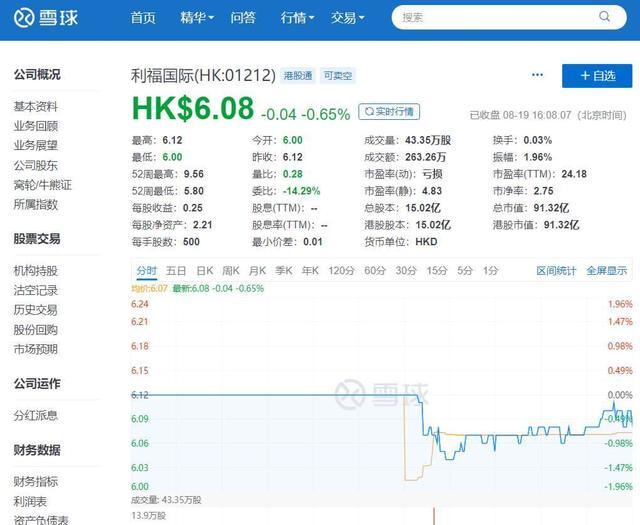Click the 总市值 value 91.32亿

[x=551, y=208]
